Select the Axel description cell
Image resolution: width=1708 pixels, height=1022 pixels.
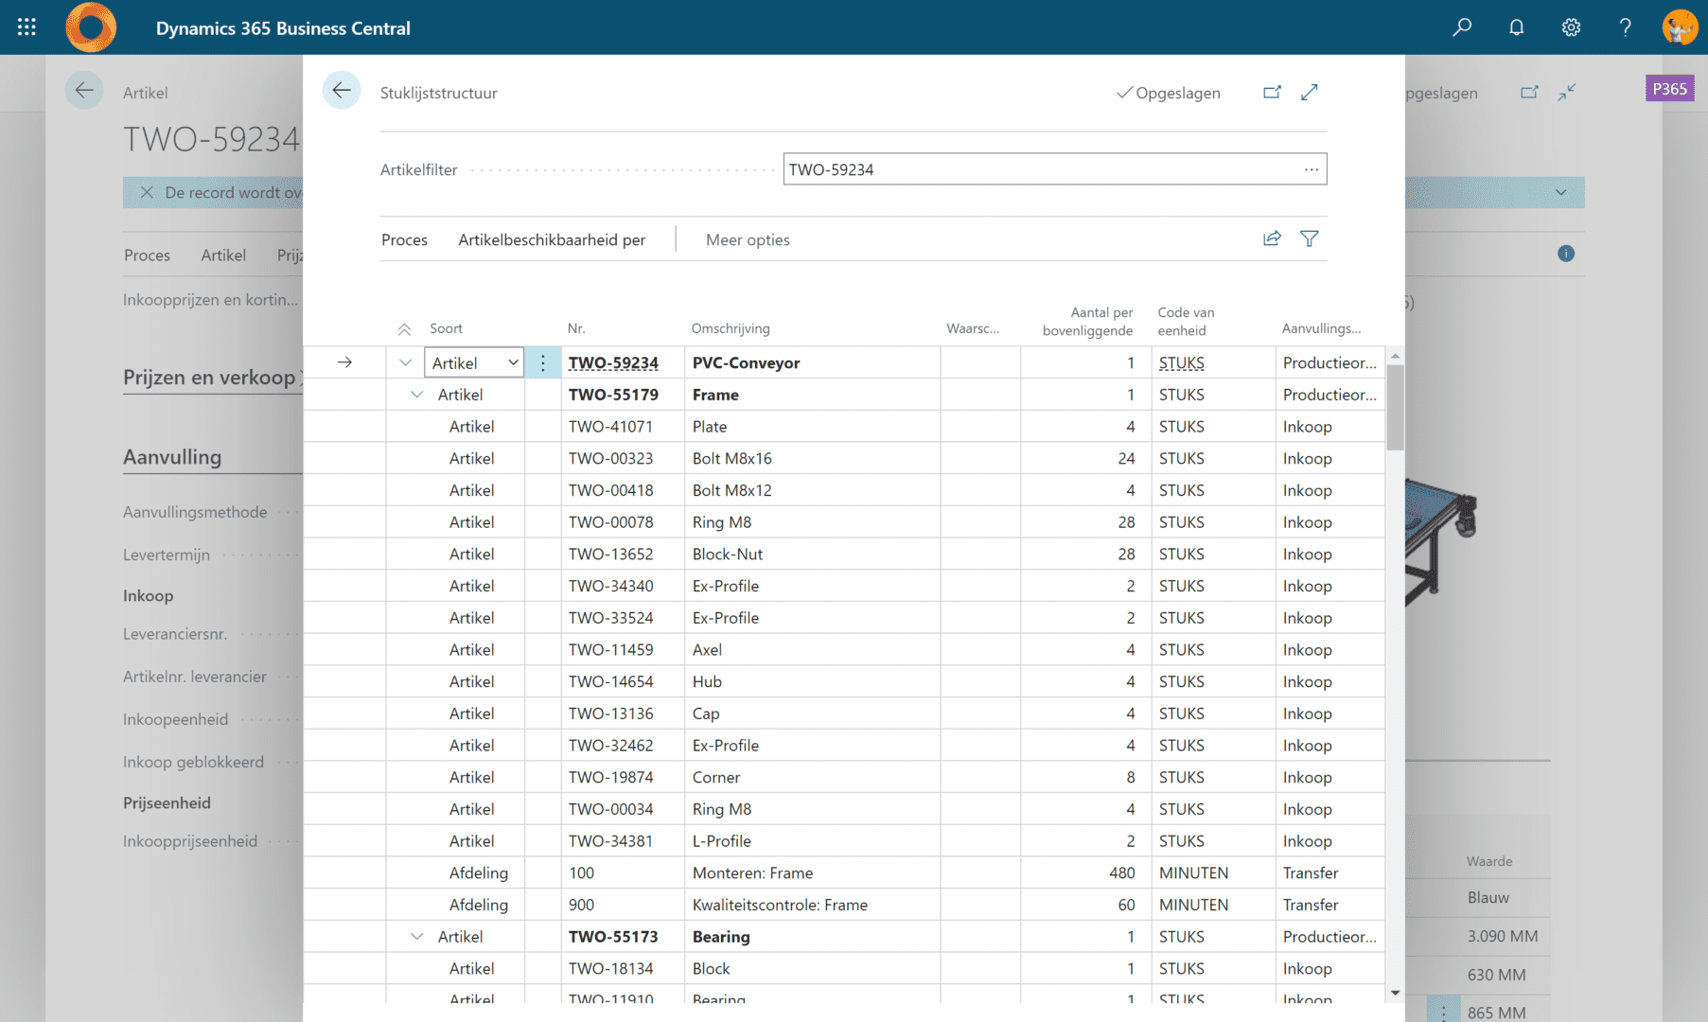(812, 650)
